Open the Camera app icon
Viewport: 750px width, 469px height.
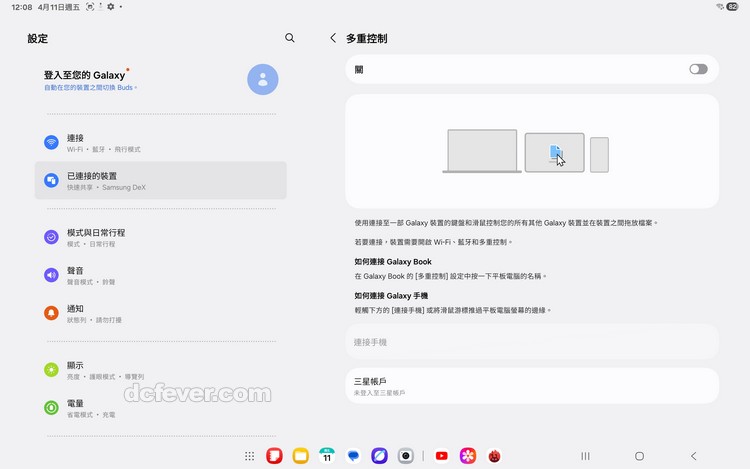406,456
